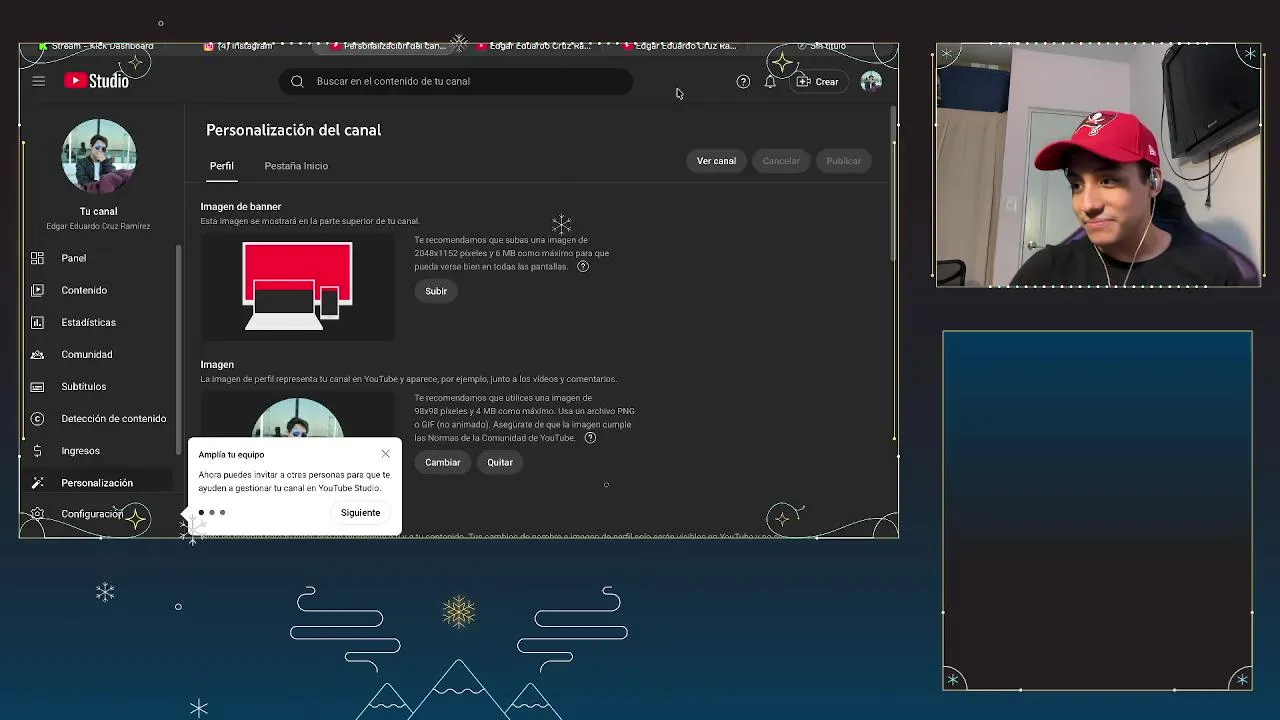Click help icon beside Normas de la Comunidad text
Image resolution: width=1280 pixels, height=720 pixels.
(590, 438)
